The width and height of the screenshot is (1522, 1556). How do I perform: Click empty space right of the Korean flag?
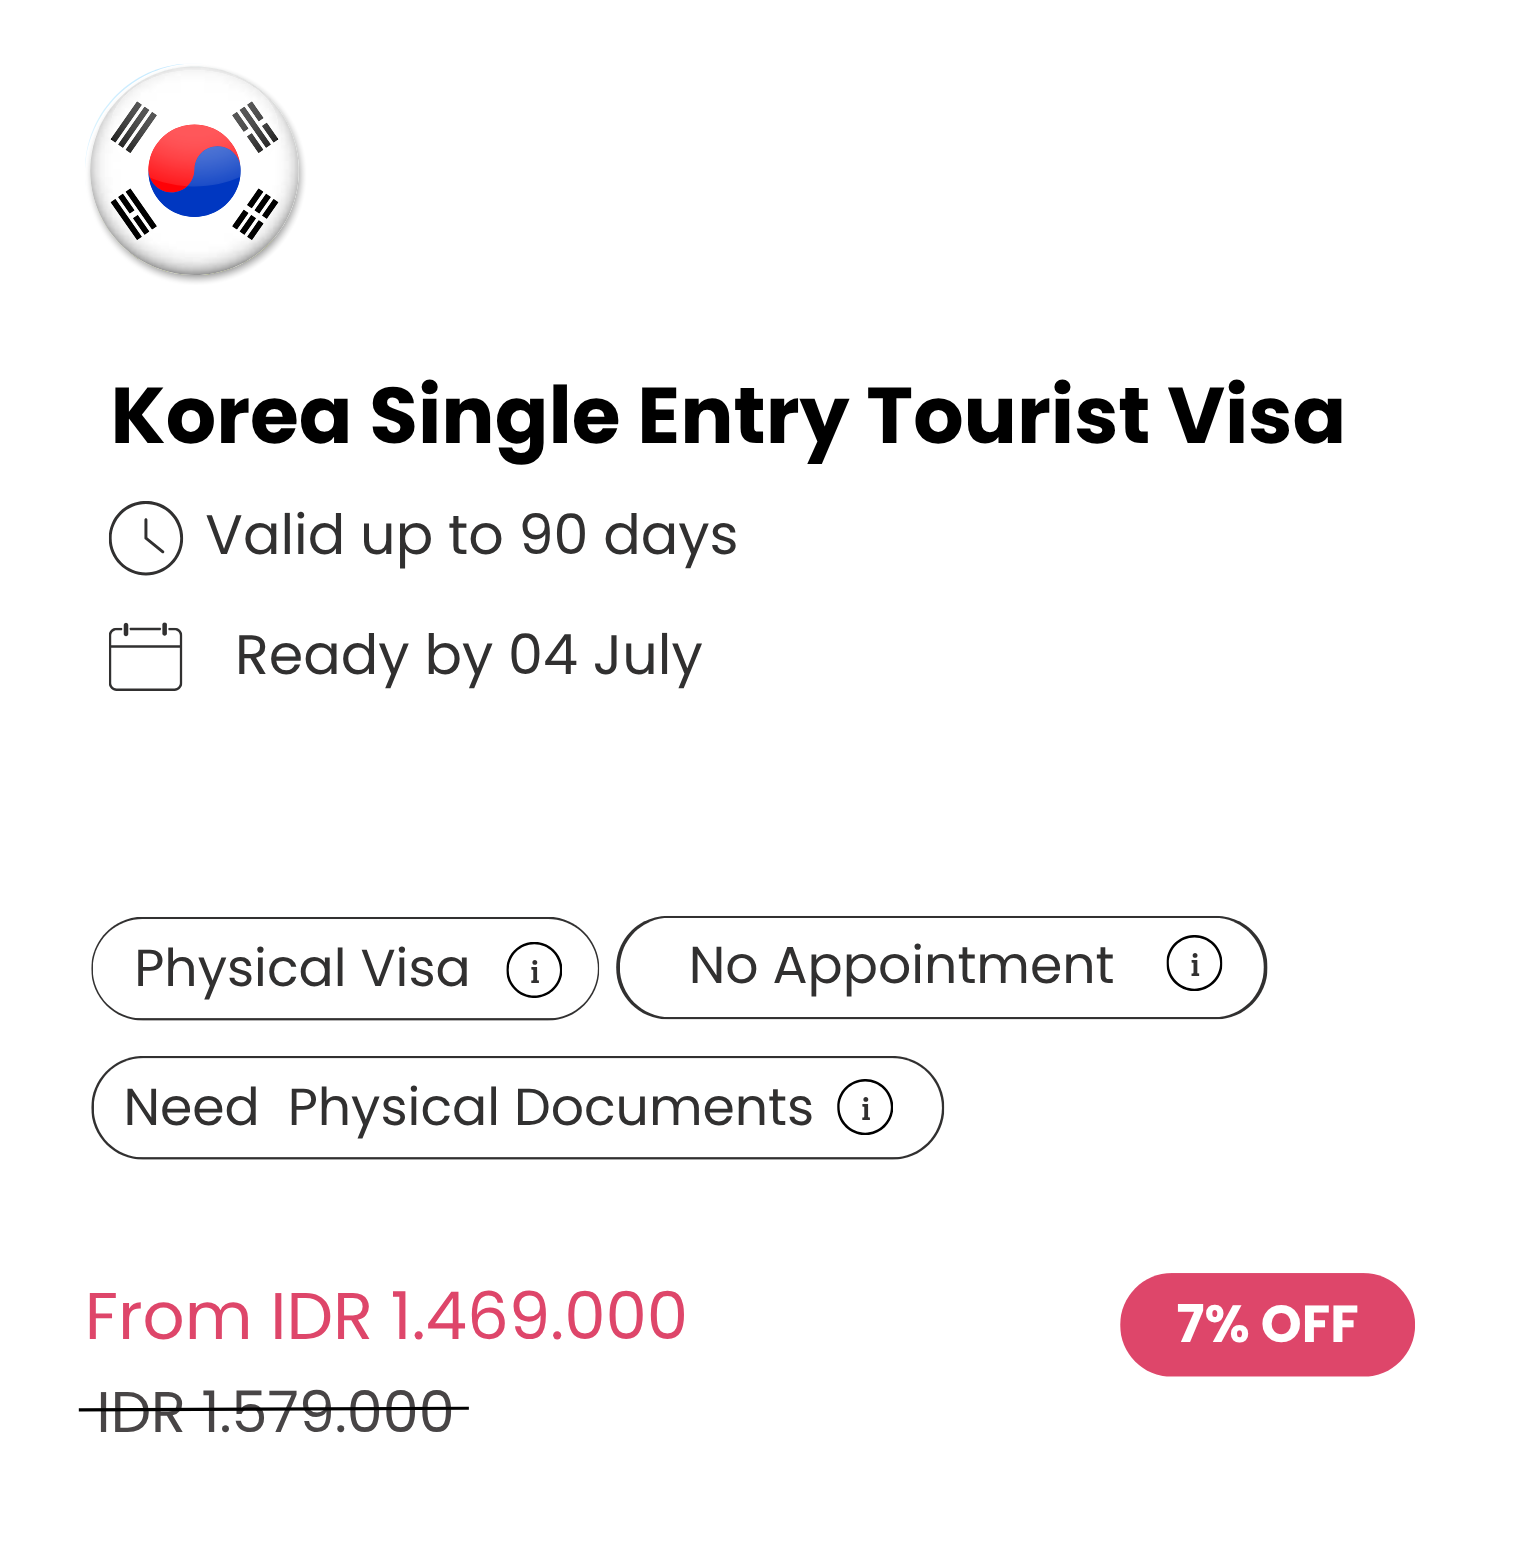(x=800, y=171)
